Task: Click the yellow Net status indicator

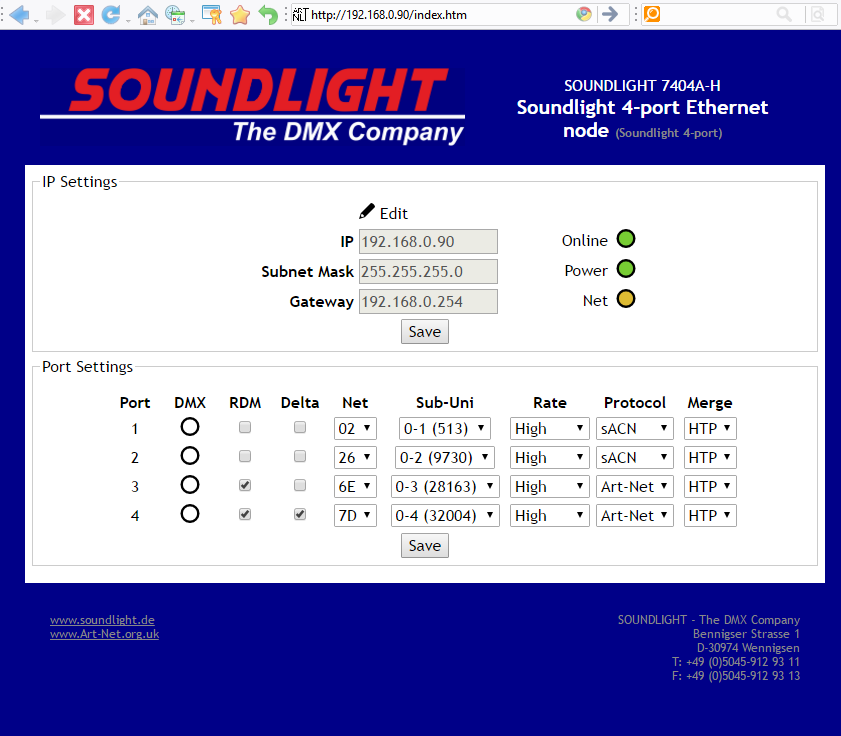Action: [625, 299]
